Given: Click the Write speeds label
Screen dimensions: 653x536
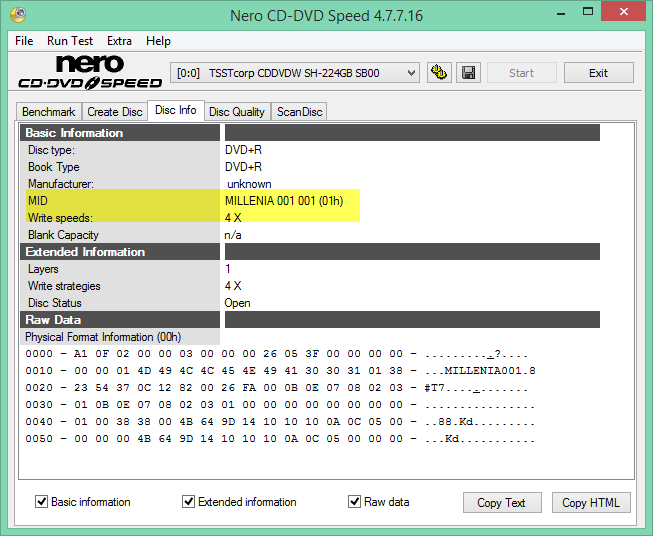Looking at the screenshot, I should point(60,218).
